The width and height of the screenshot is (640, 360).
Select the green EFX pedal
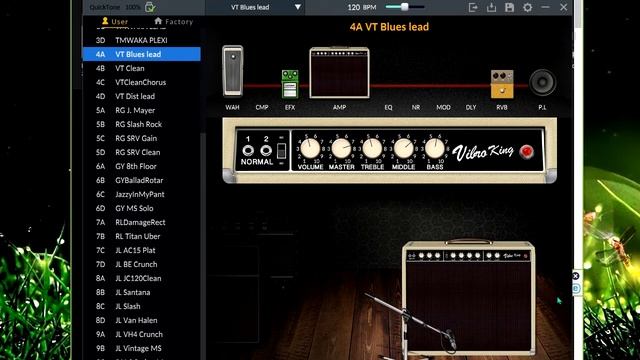[x=290, y=84]
